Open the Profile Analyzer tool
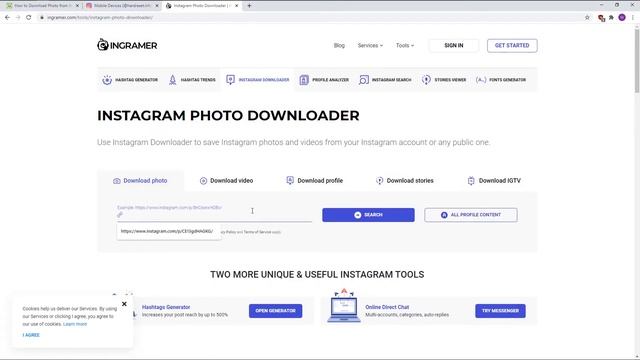Screen dimensions: 640x360 click(x=324, y=80)
